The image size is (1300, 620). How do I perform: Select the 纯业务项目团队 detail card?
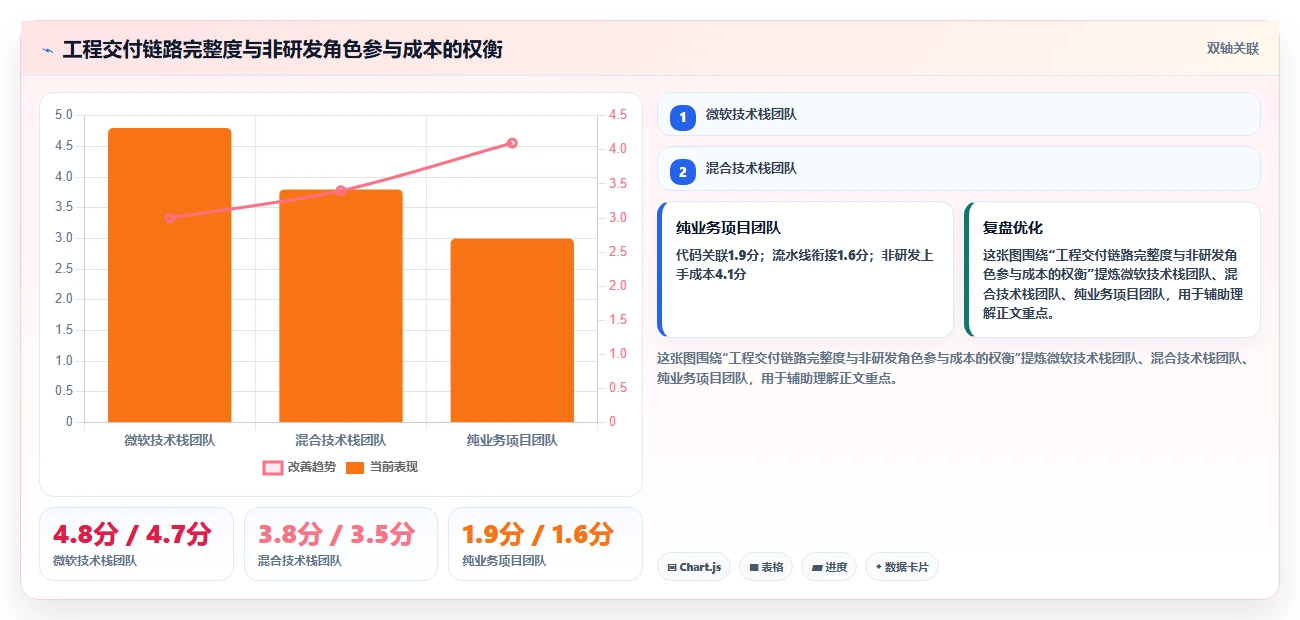805,270
